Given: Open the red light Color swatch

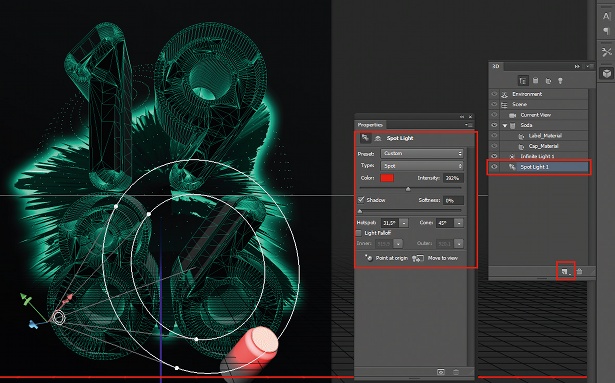Looking at the screenshot, I should coord(387,178).
